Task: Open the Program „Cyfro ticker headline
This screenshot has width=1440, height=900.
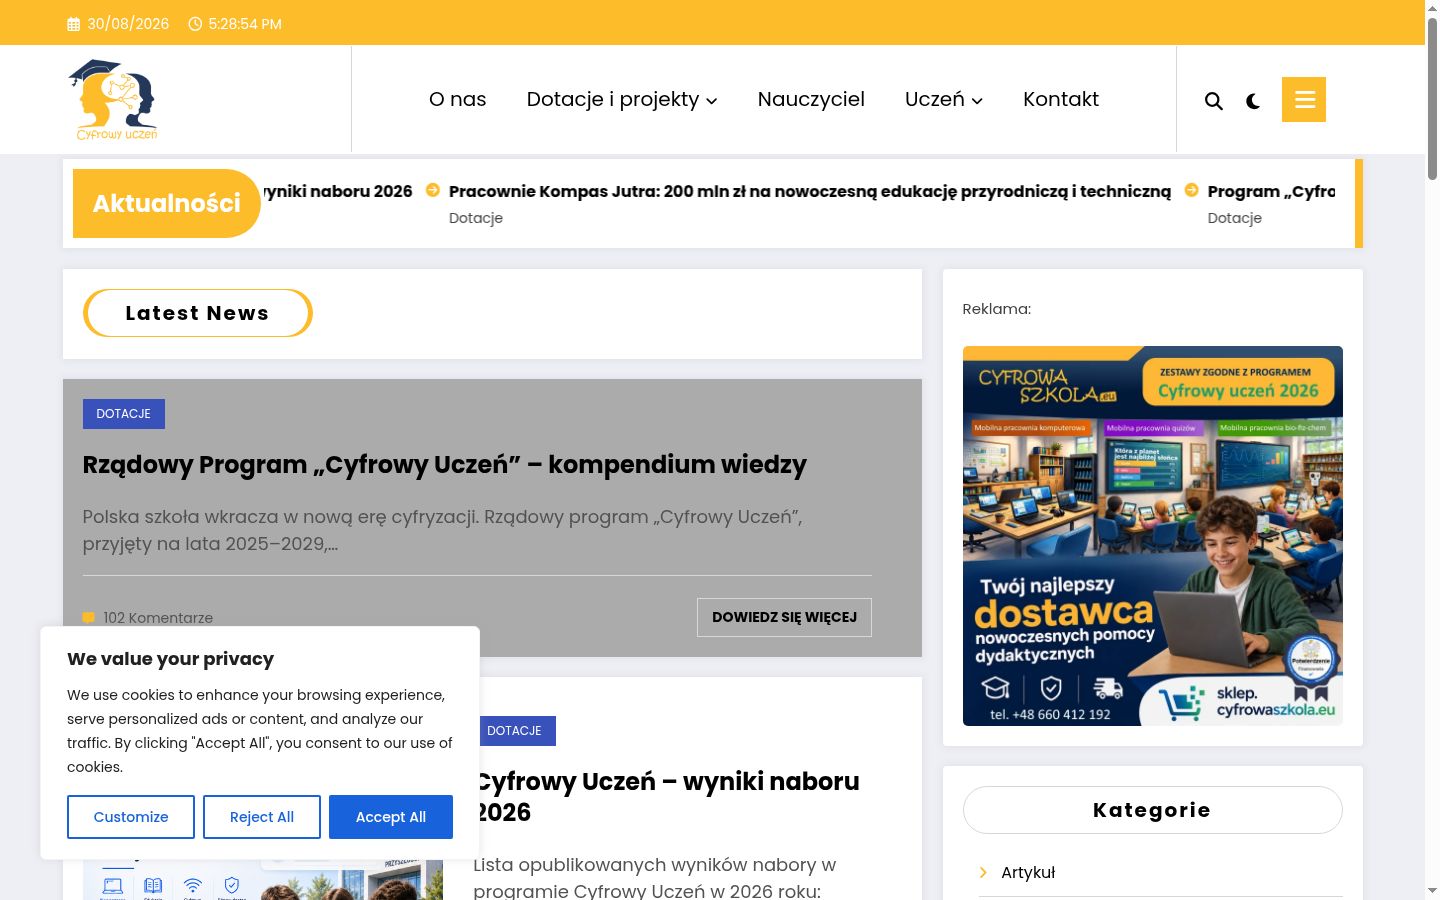Action: tap(1271, 191)
